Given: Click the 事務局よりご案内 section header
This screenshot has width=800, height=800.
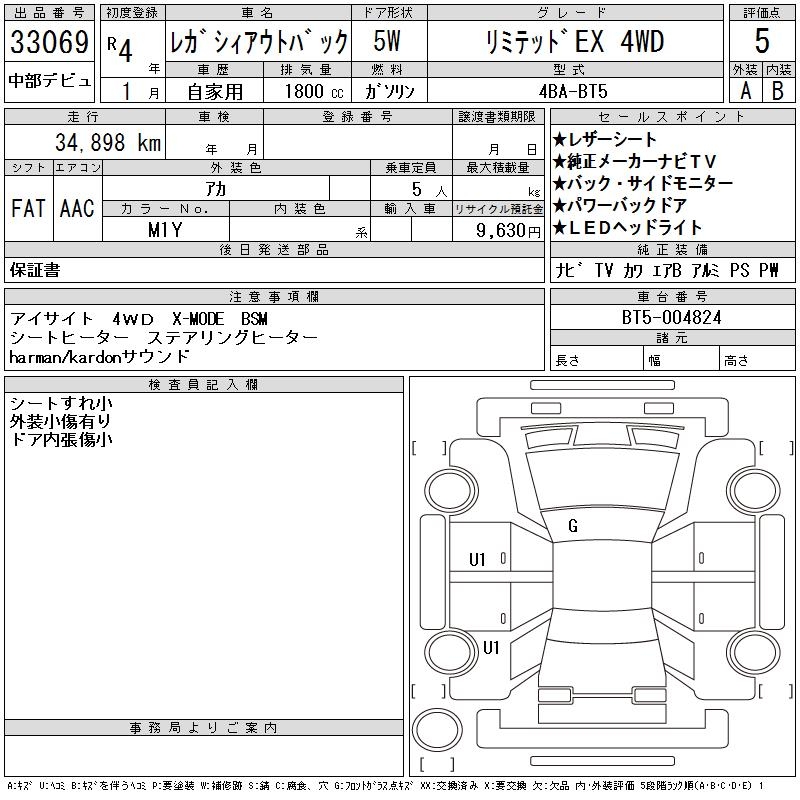Looking at the screenshot, I should (204, 728).
